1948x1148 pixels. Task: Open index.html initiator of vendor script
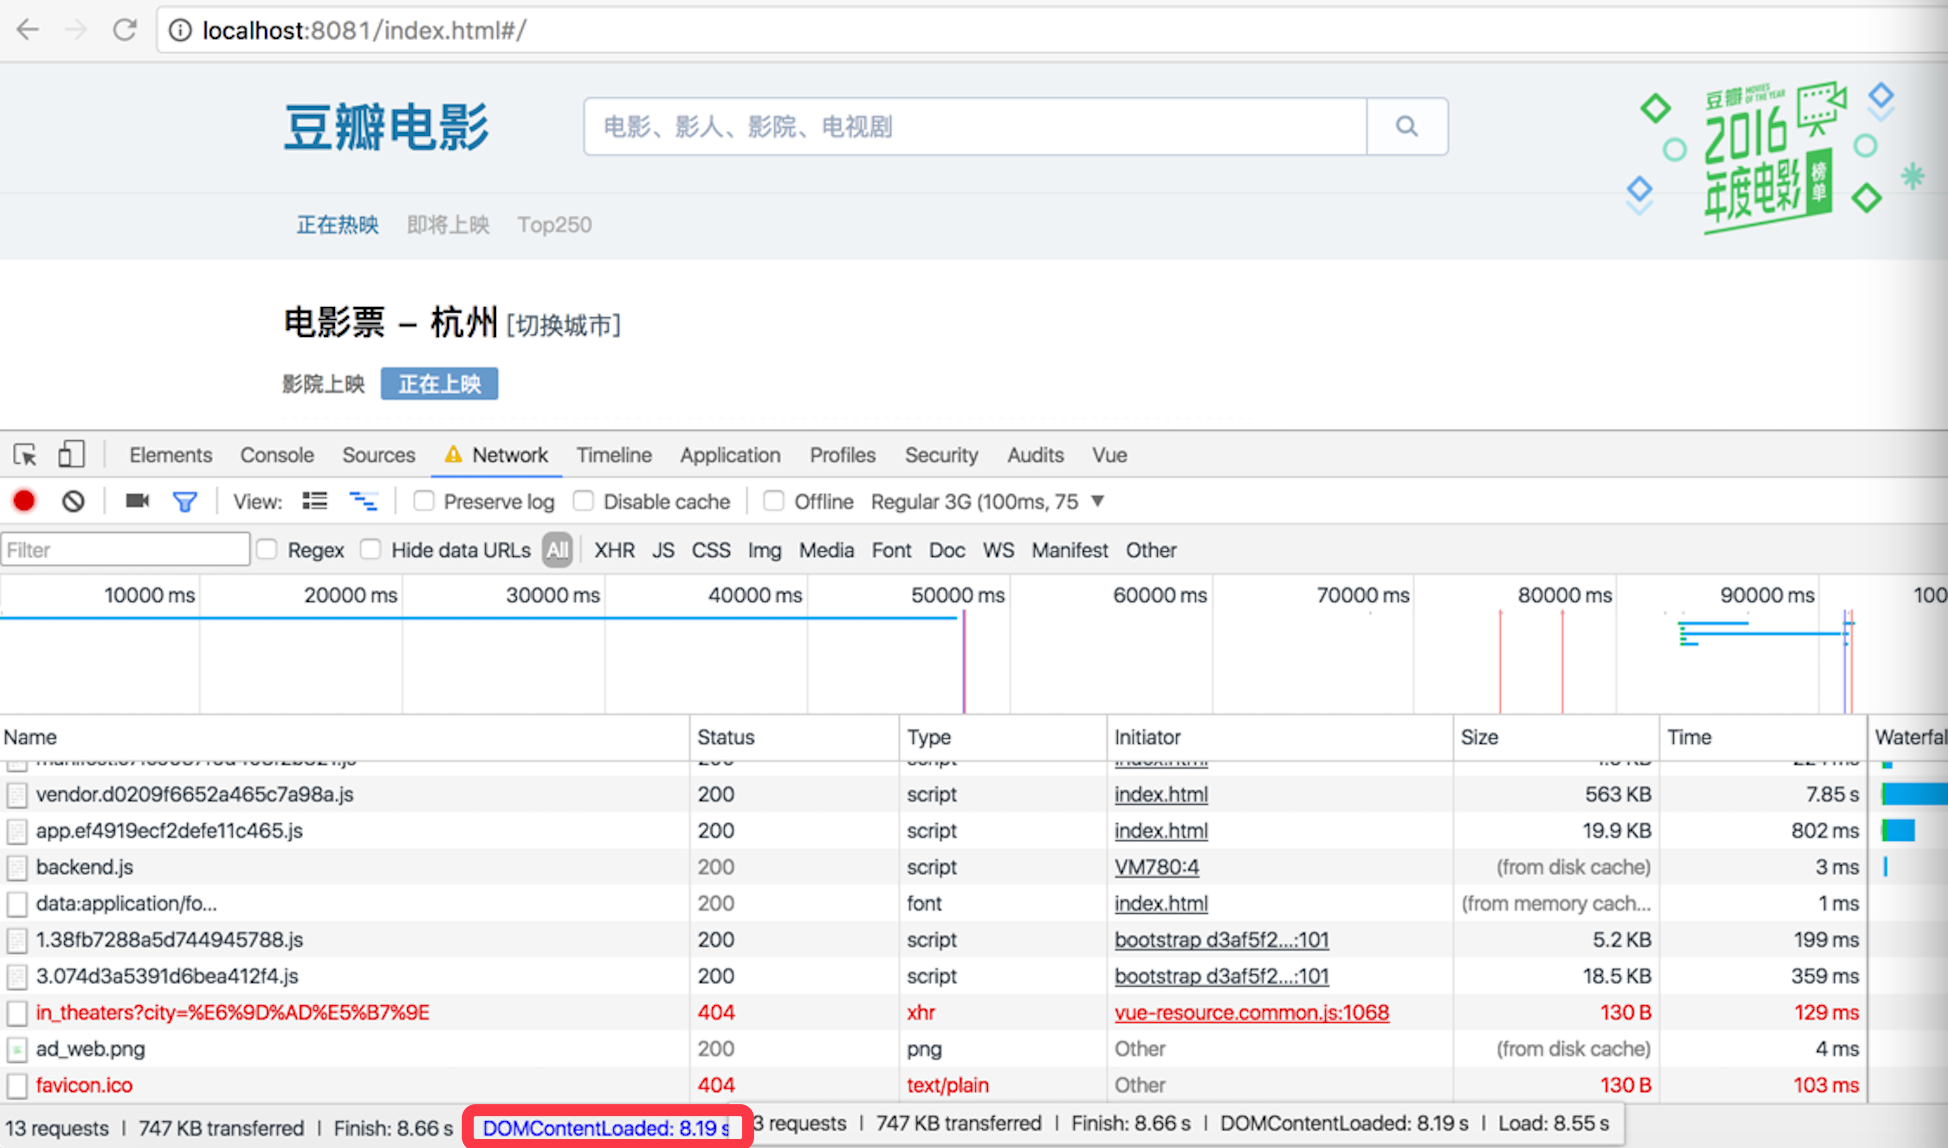click(1161, 795)
